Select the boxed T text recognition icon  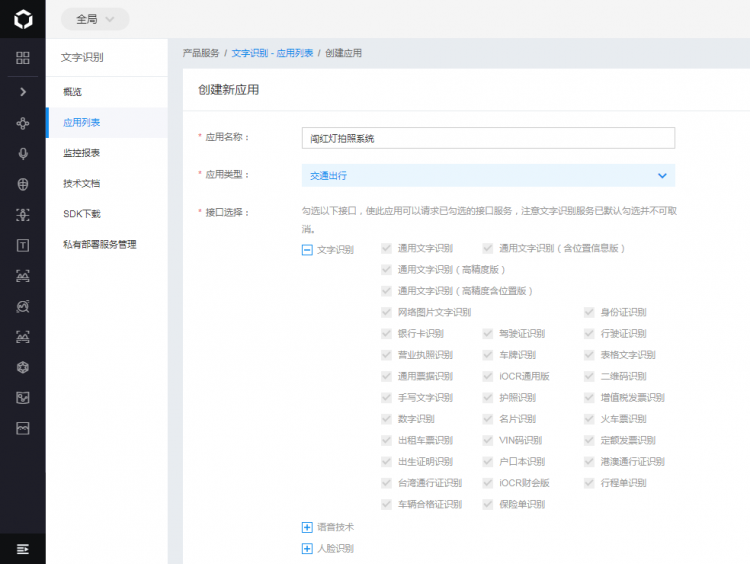coord(22,245)
